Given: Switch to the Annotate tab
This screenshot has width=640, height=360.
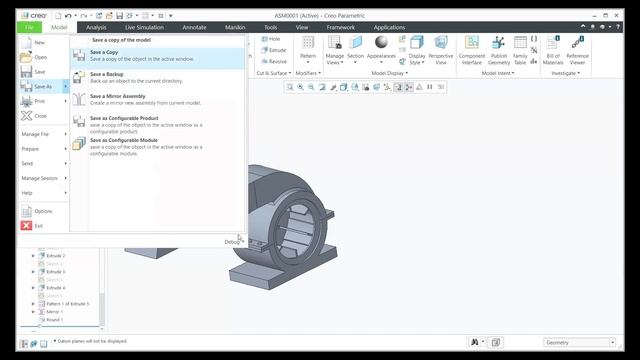Looking at the screenshot, I should 194,27.
